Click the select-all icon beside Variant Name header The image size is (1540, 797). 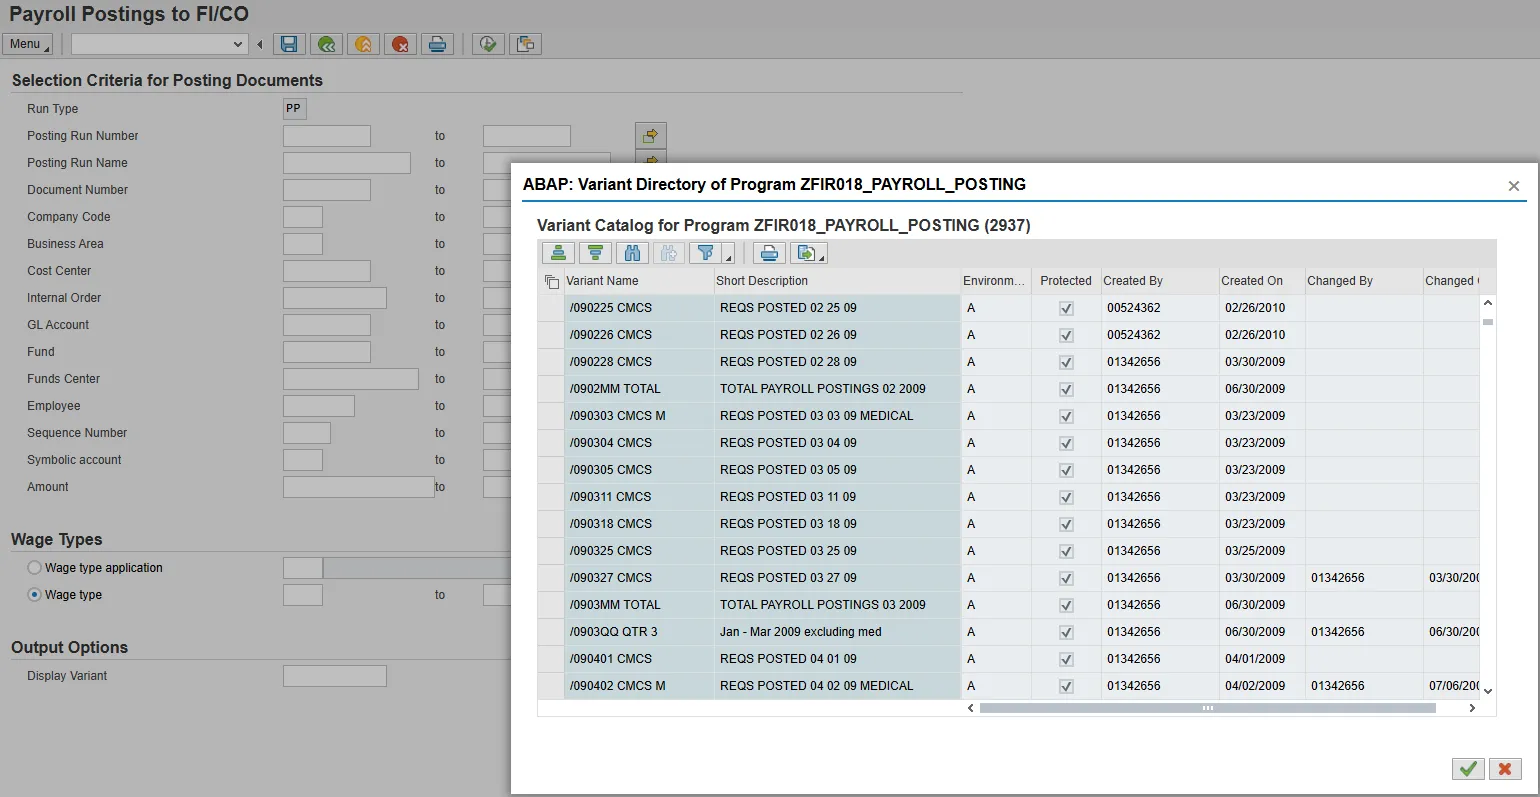pos(551,281)
